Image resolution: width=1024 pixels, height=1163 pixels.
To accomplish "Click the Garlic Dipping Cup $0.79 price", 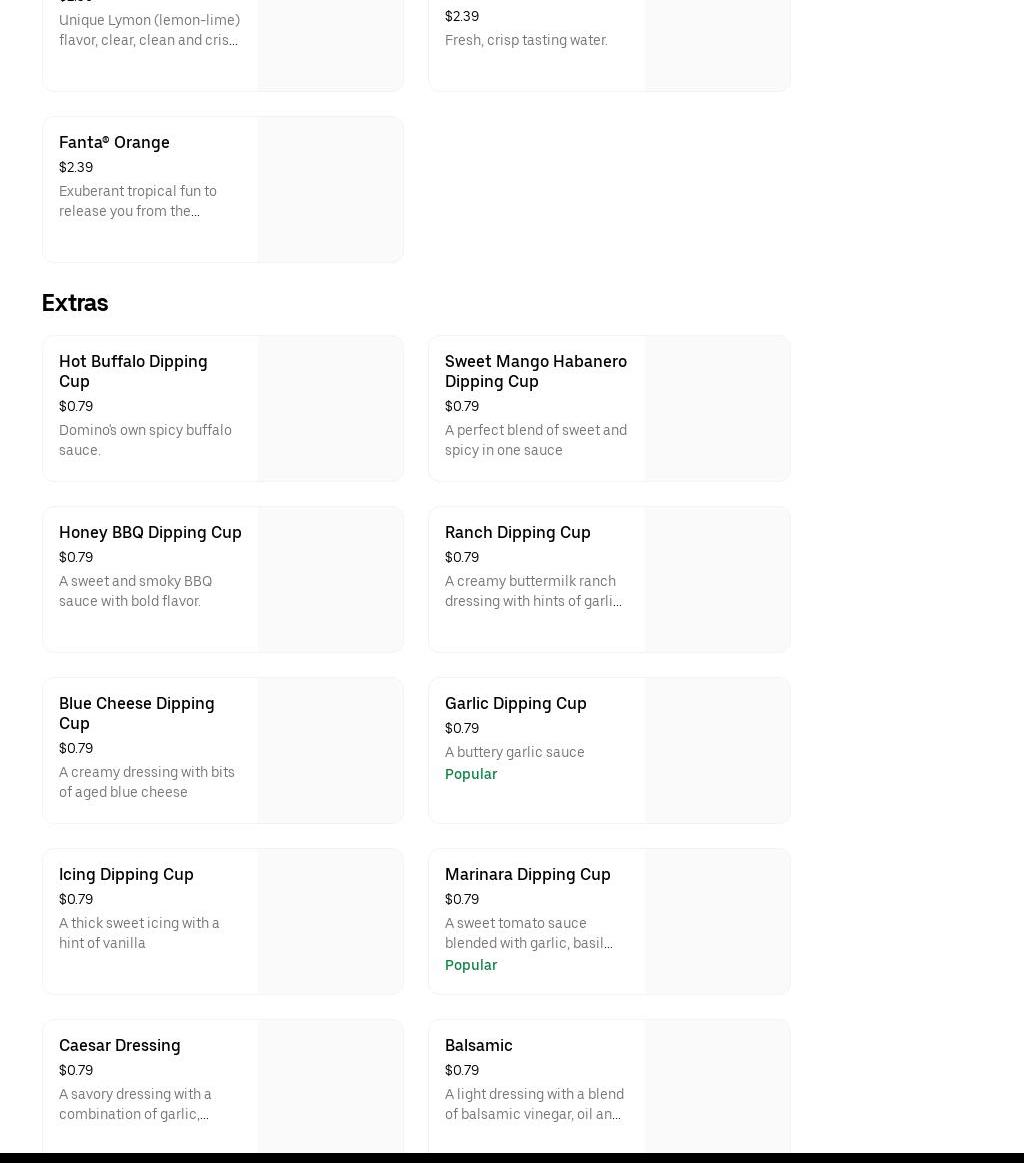I will coord(462,728).
